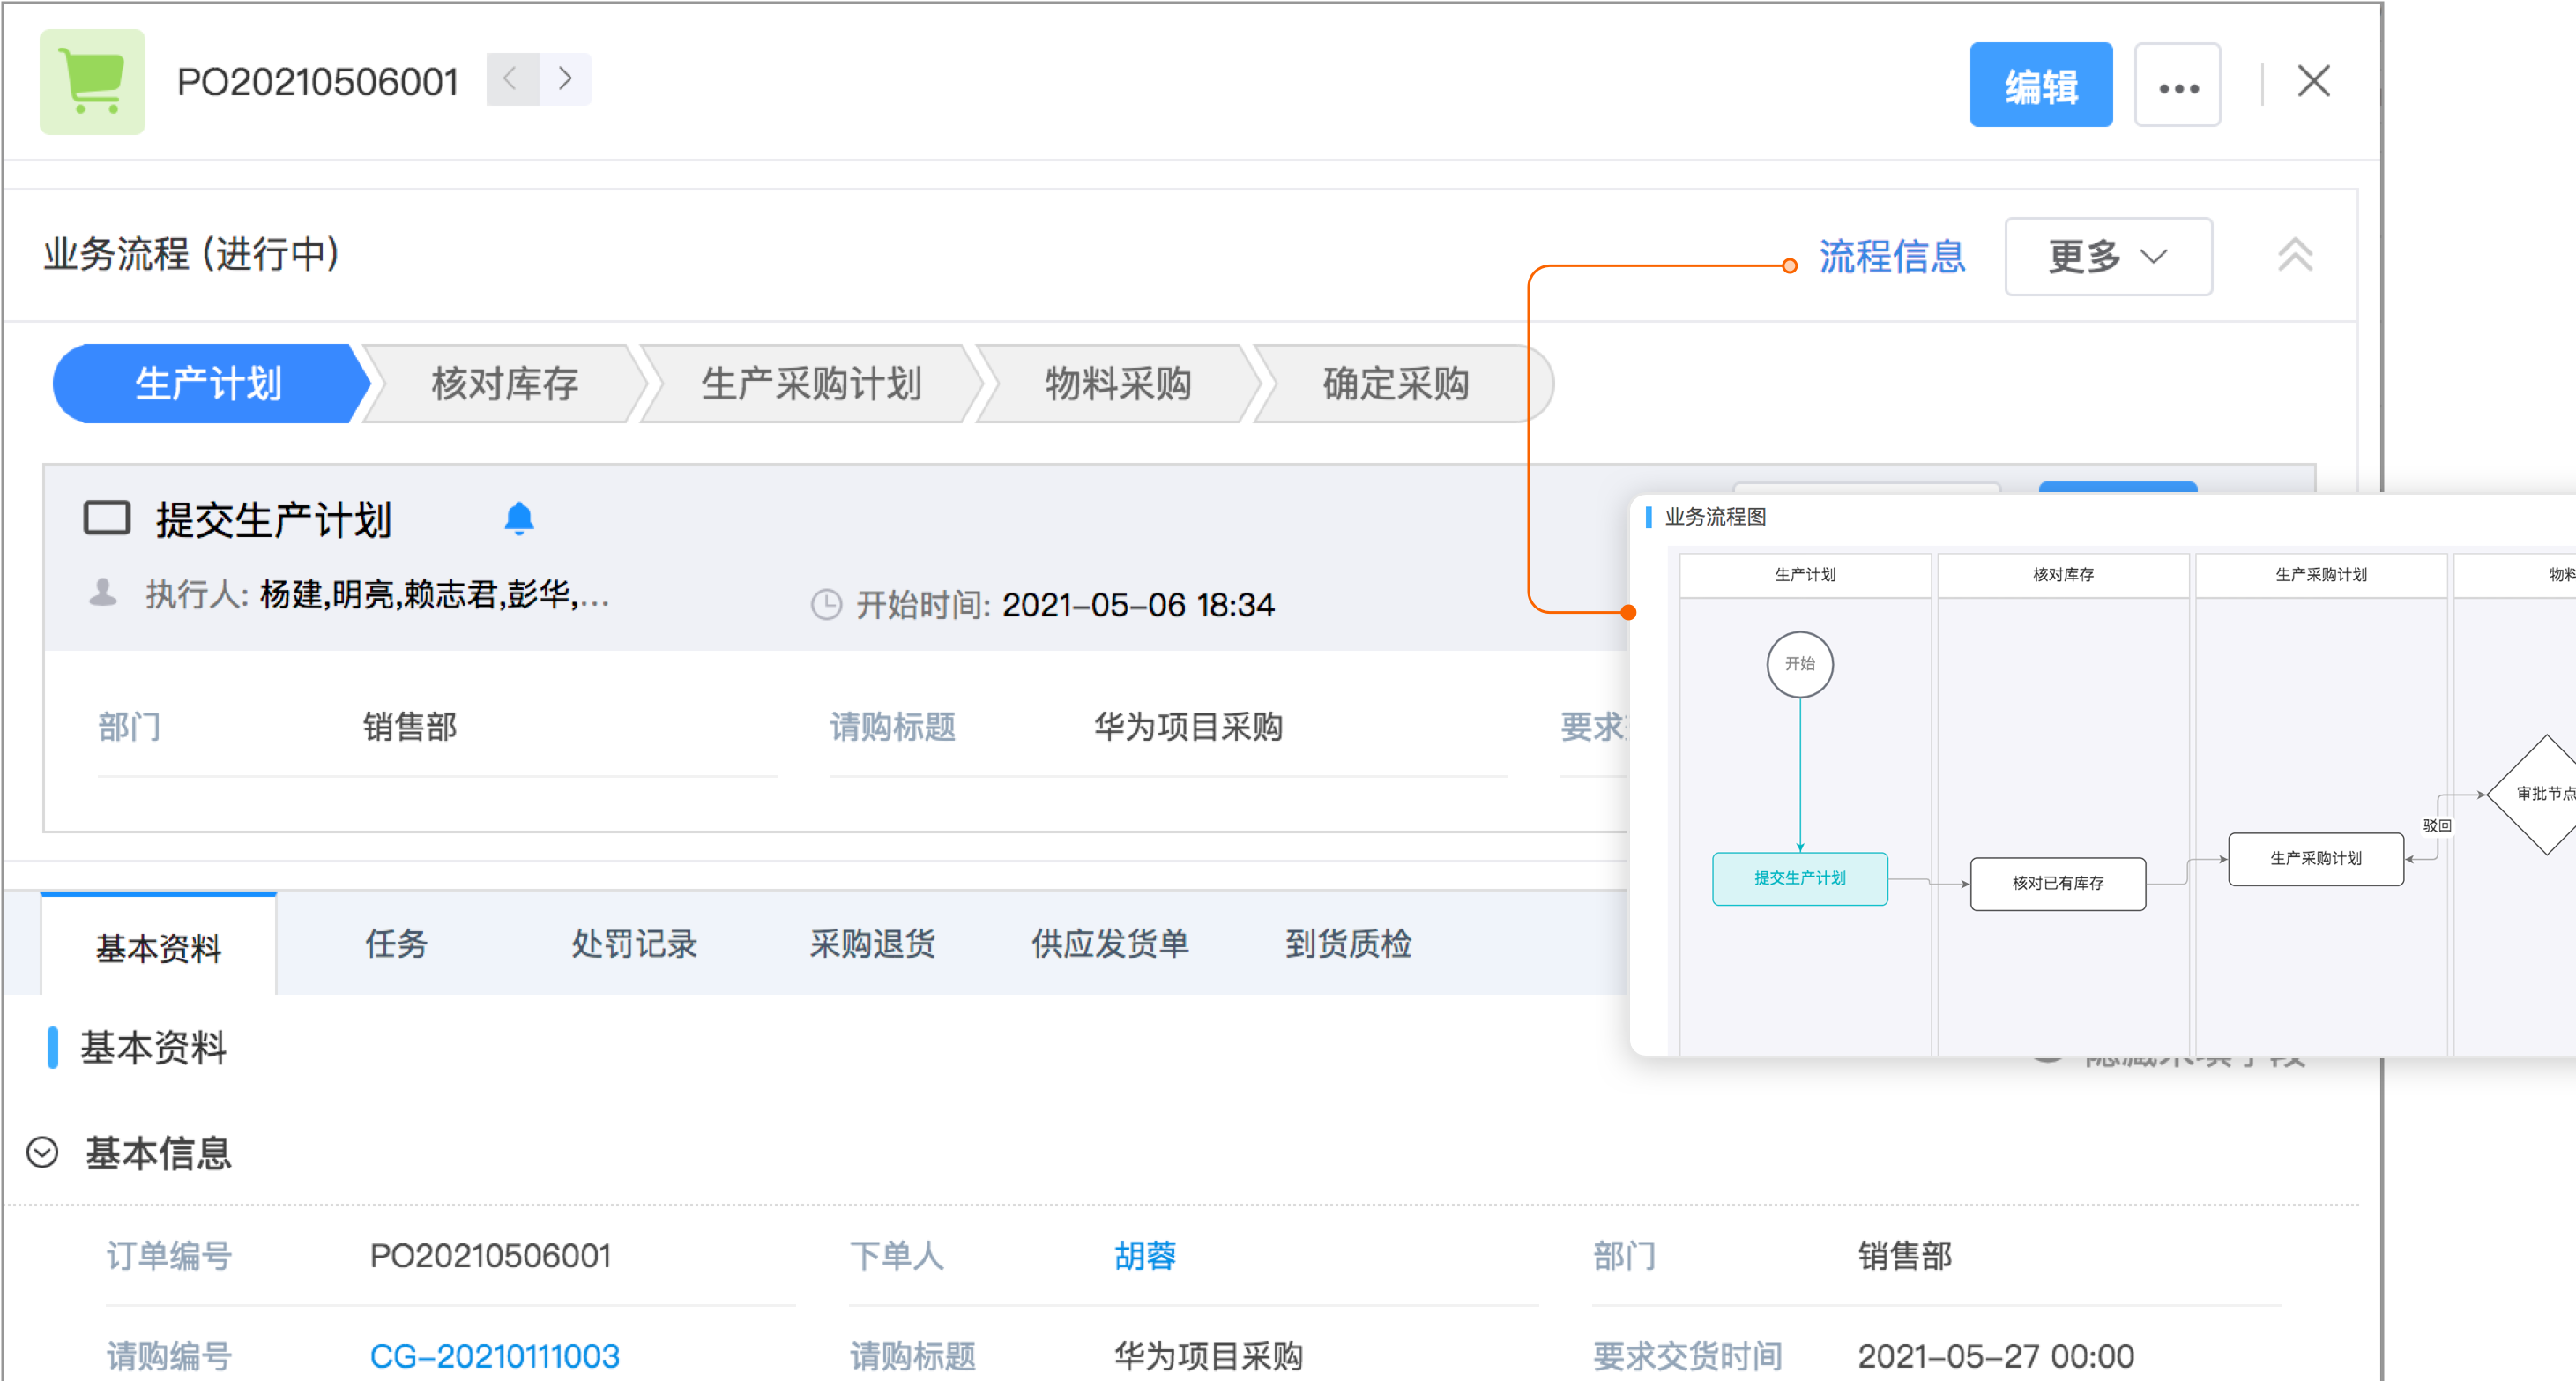Collapse the 业务流程 section with double chevron
The width and height of the screenshot is (2576, 1381).
2295,255
